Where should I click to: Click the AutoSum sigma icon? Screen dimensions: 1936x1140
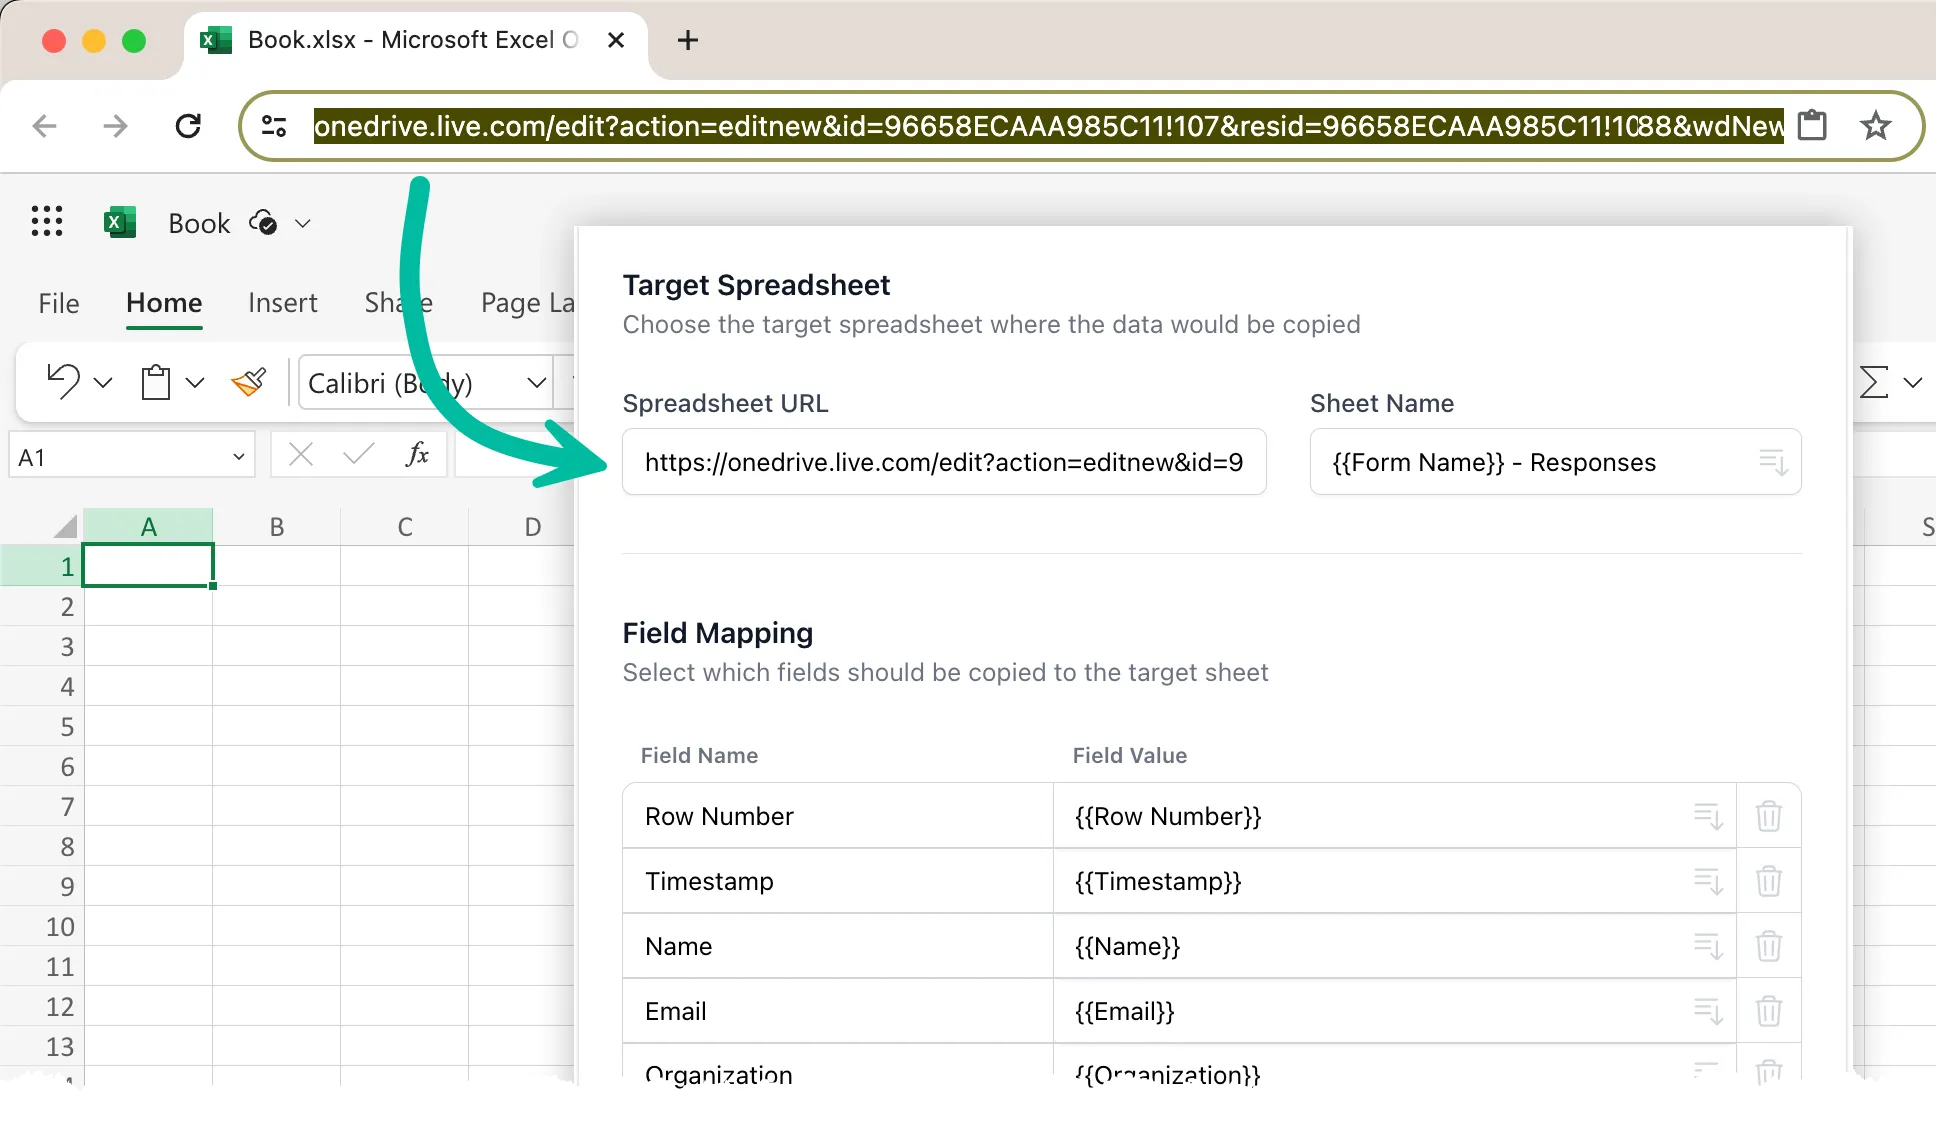click(x=1872, y=381)
